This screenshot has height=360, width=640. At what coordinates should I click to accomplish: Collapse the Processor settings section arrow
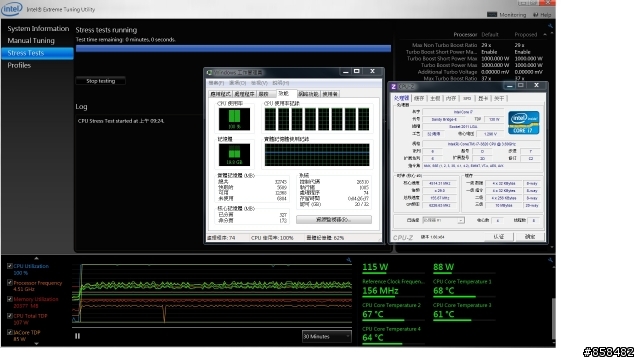coord(545,35)
